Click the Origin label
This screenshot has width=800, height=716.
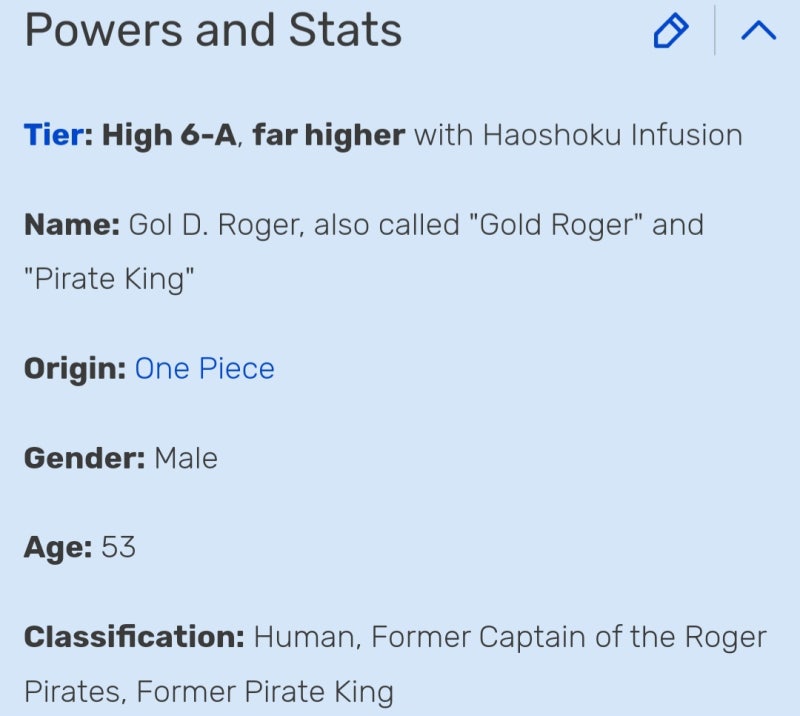[x=75, y=368]
